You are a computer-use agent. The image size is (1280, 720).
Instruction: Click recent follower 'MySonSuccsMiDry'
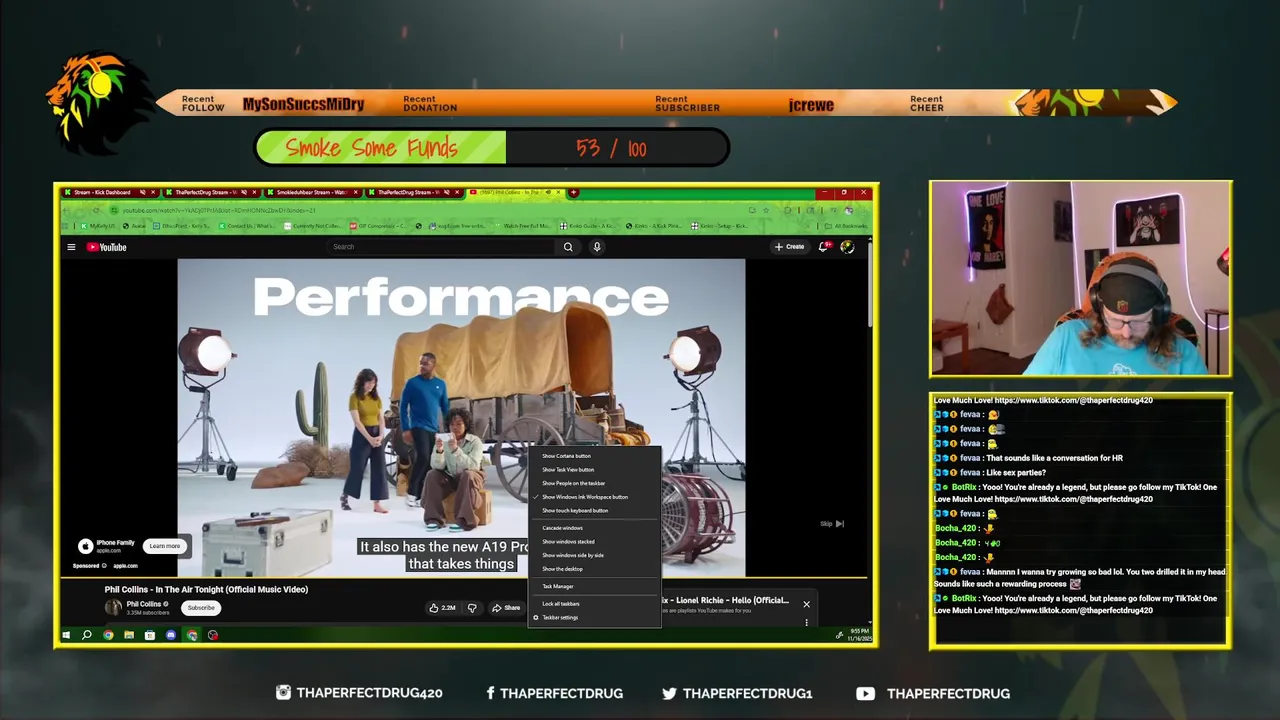303,104
